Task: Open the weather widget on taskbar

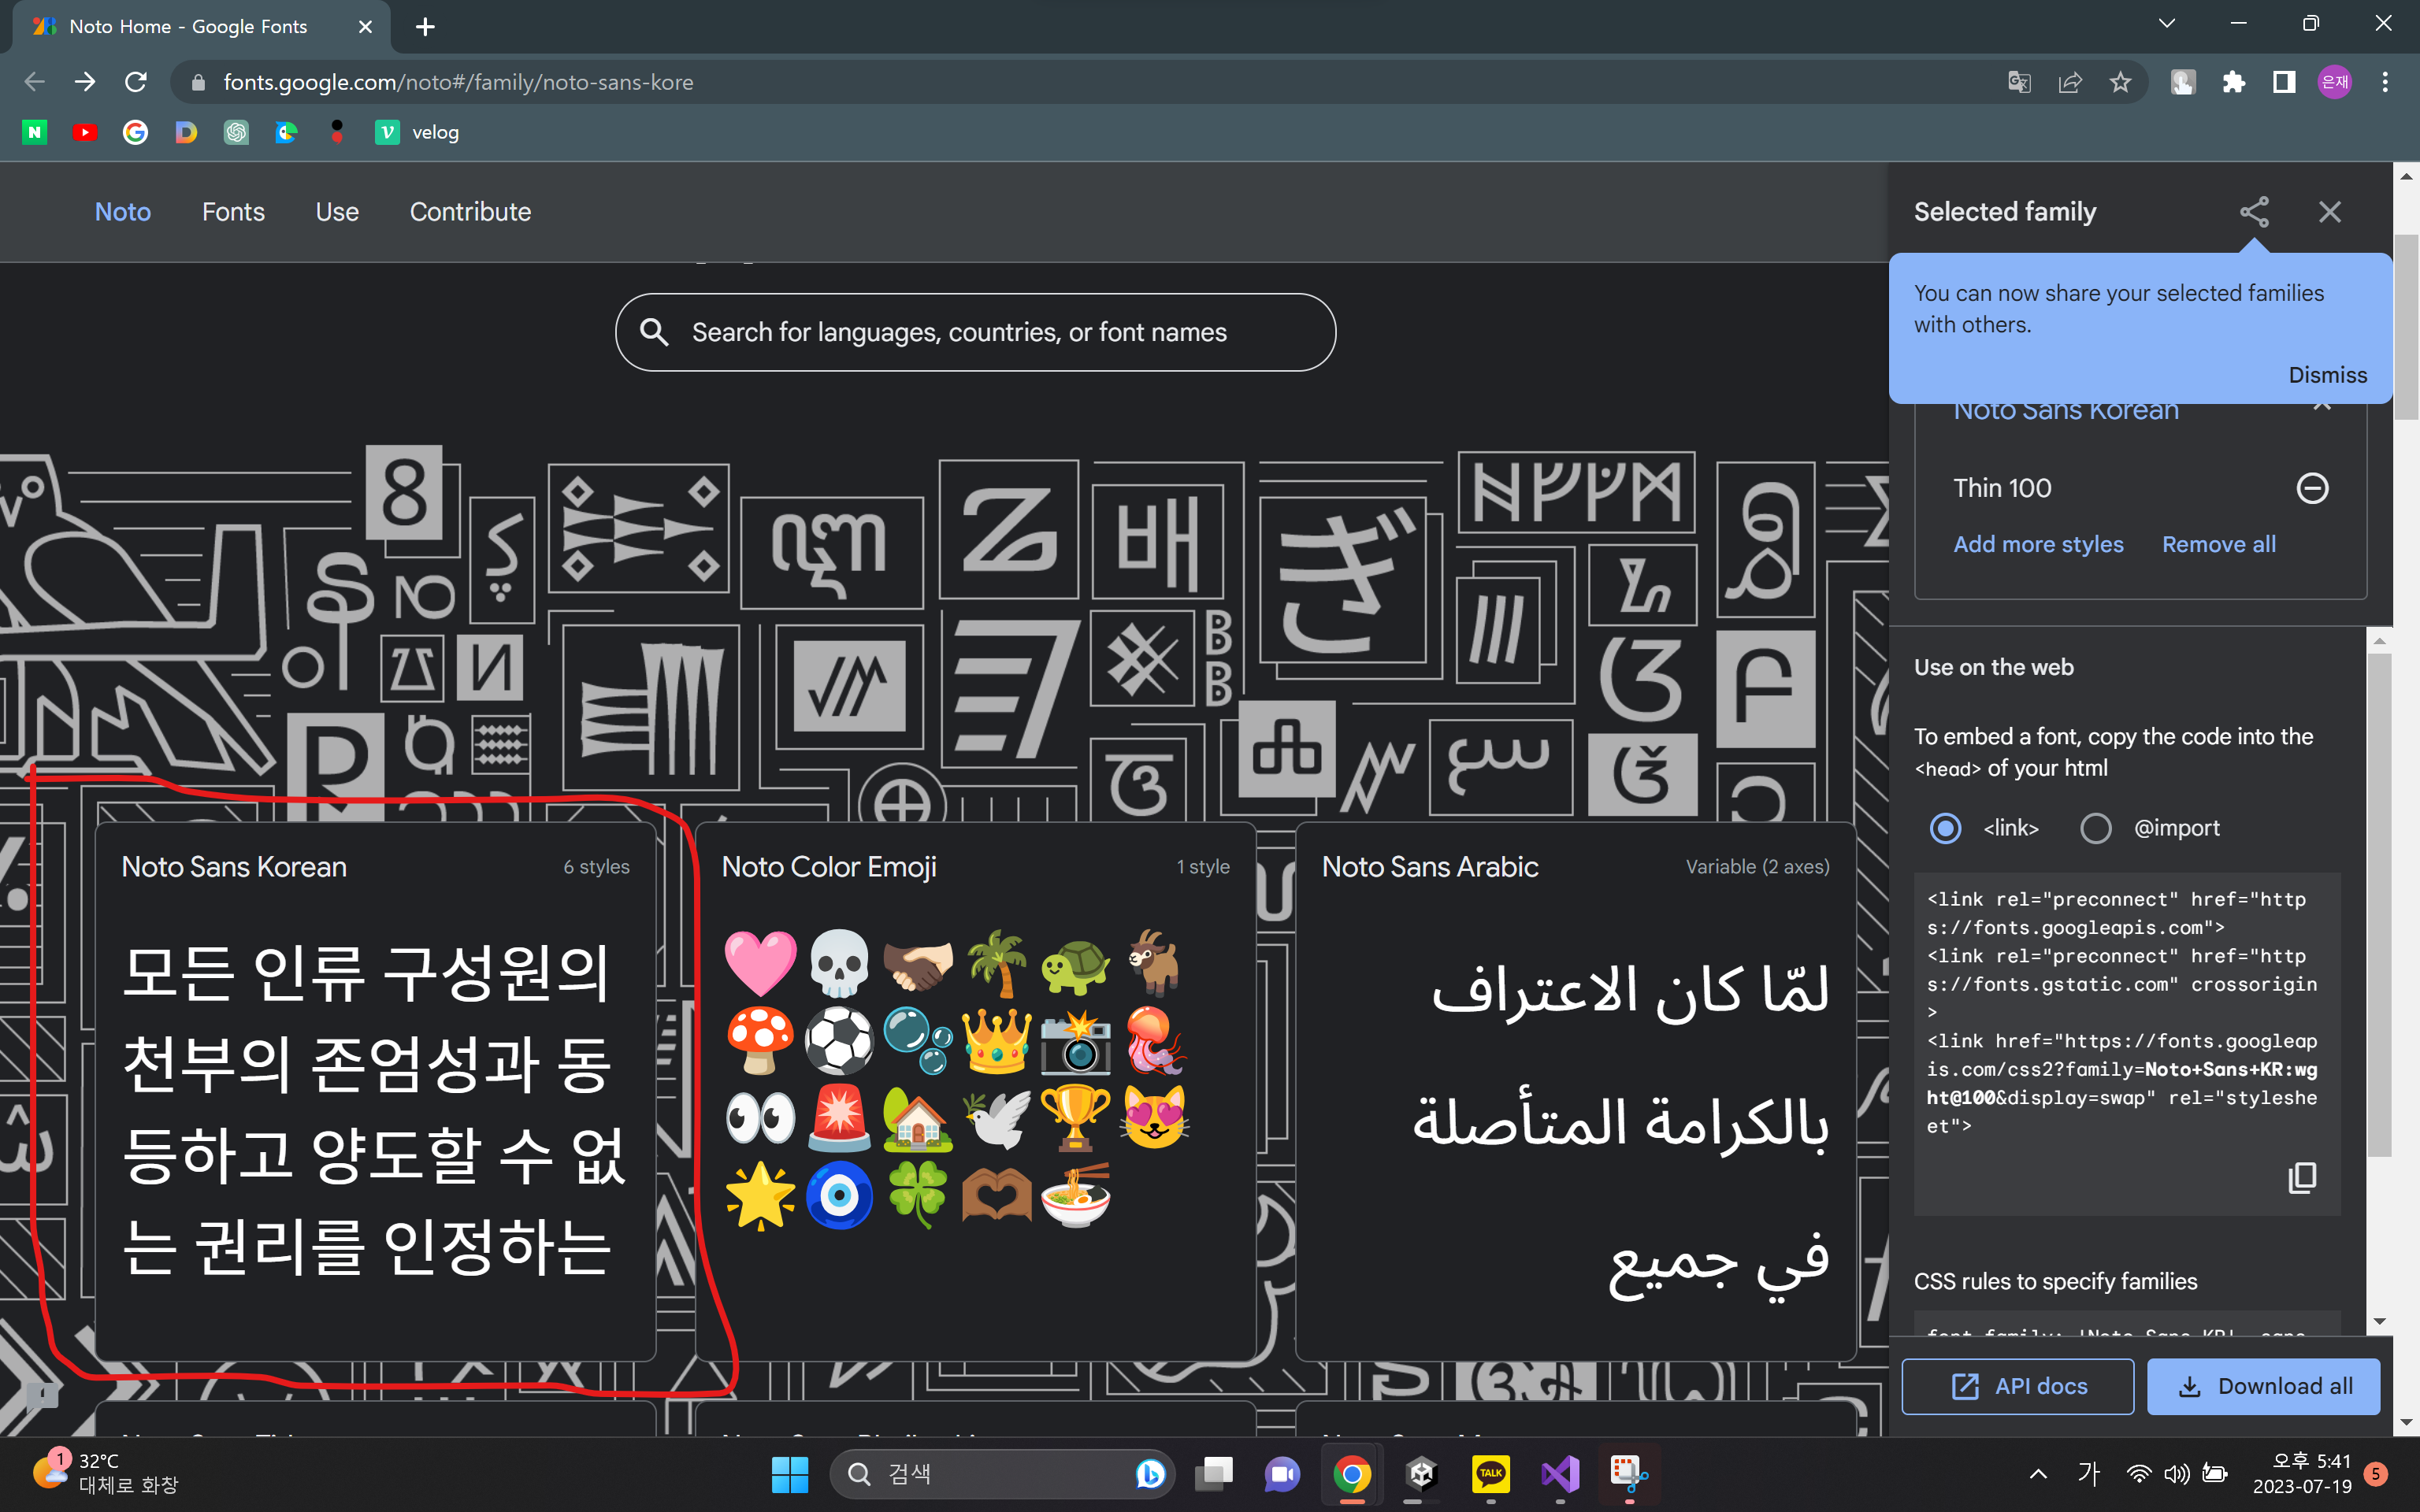Action: pos(106,1473)
